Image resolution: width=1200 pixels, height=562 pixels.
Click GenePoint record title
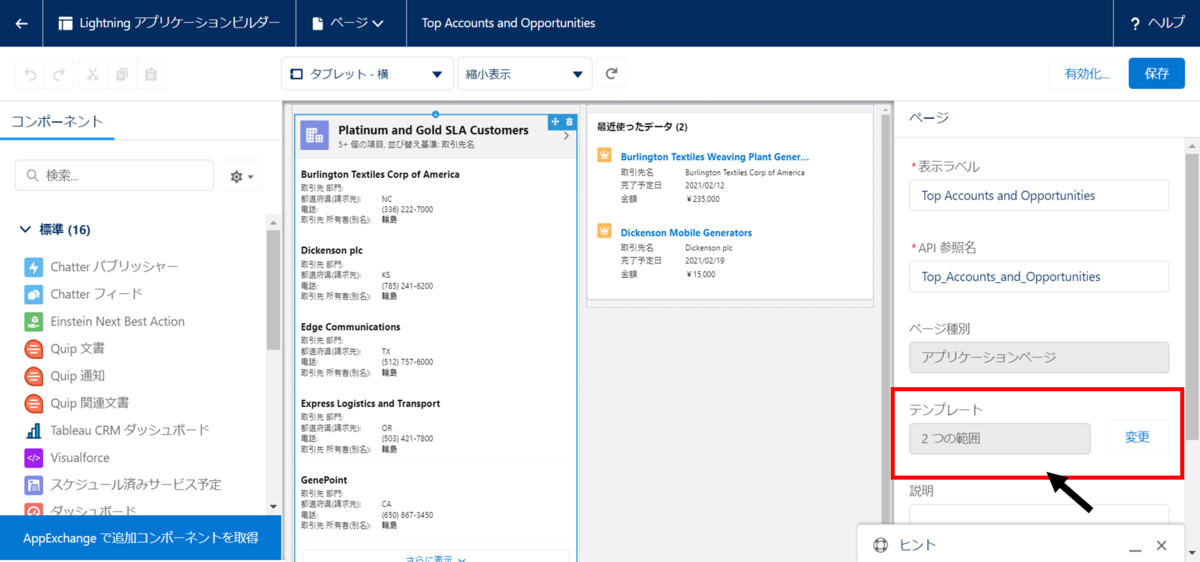(x=323, y=480)
